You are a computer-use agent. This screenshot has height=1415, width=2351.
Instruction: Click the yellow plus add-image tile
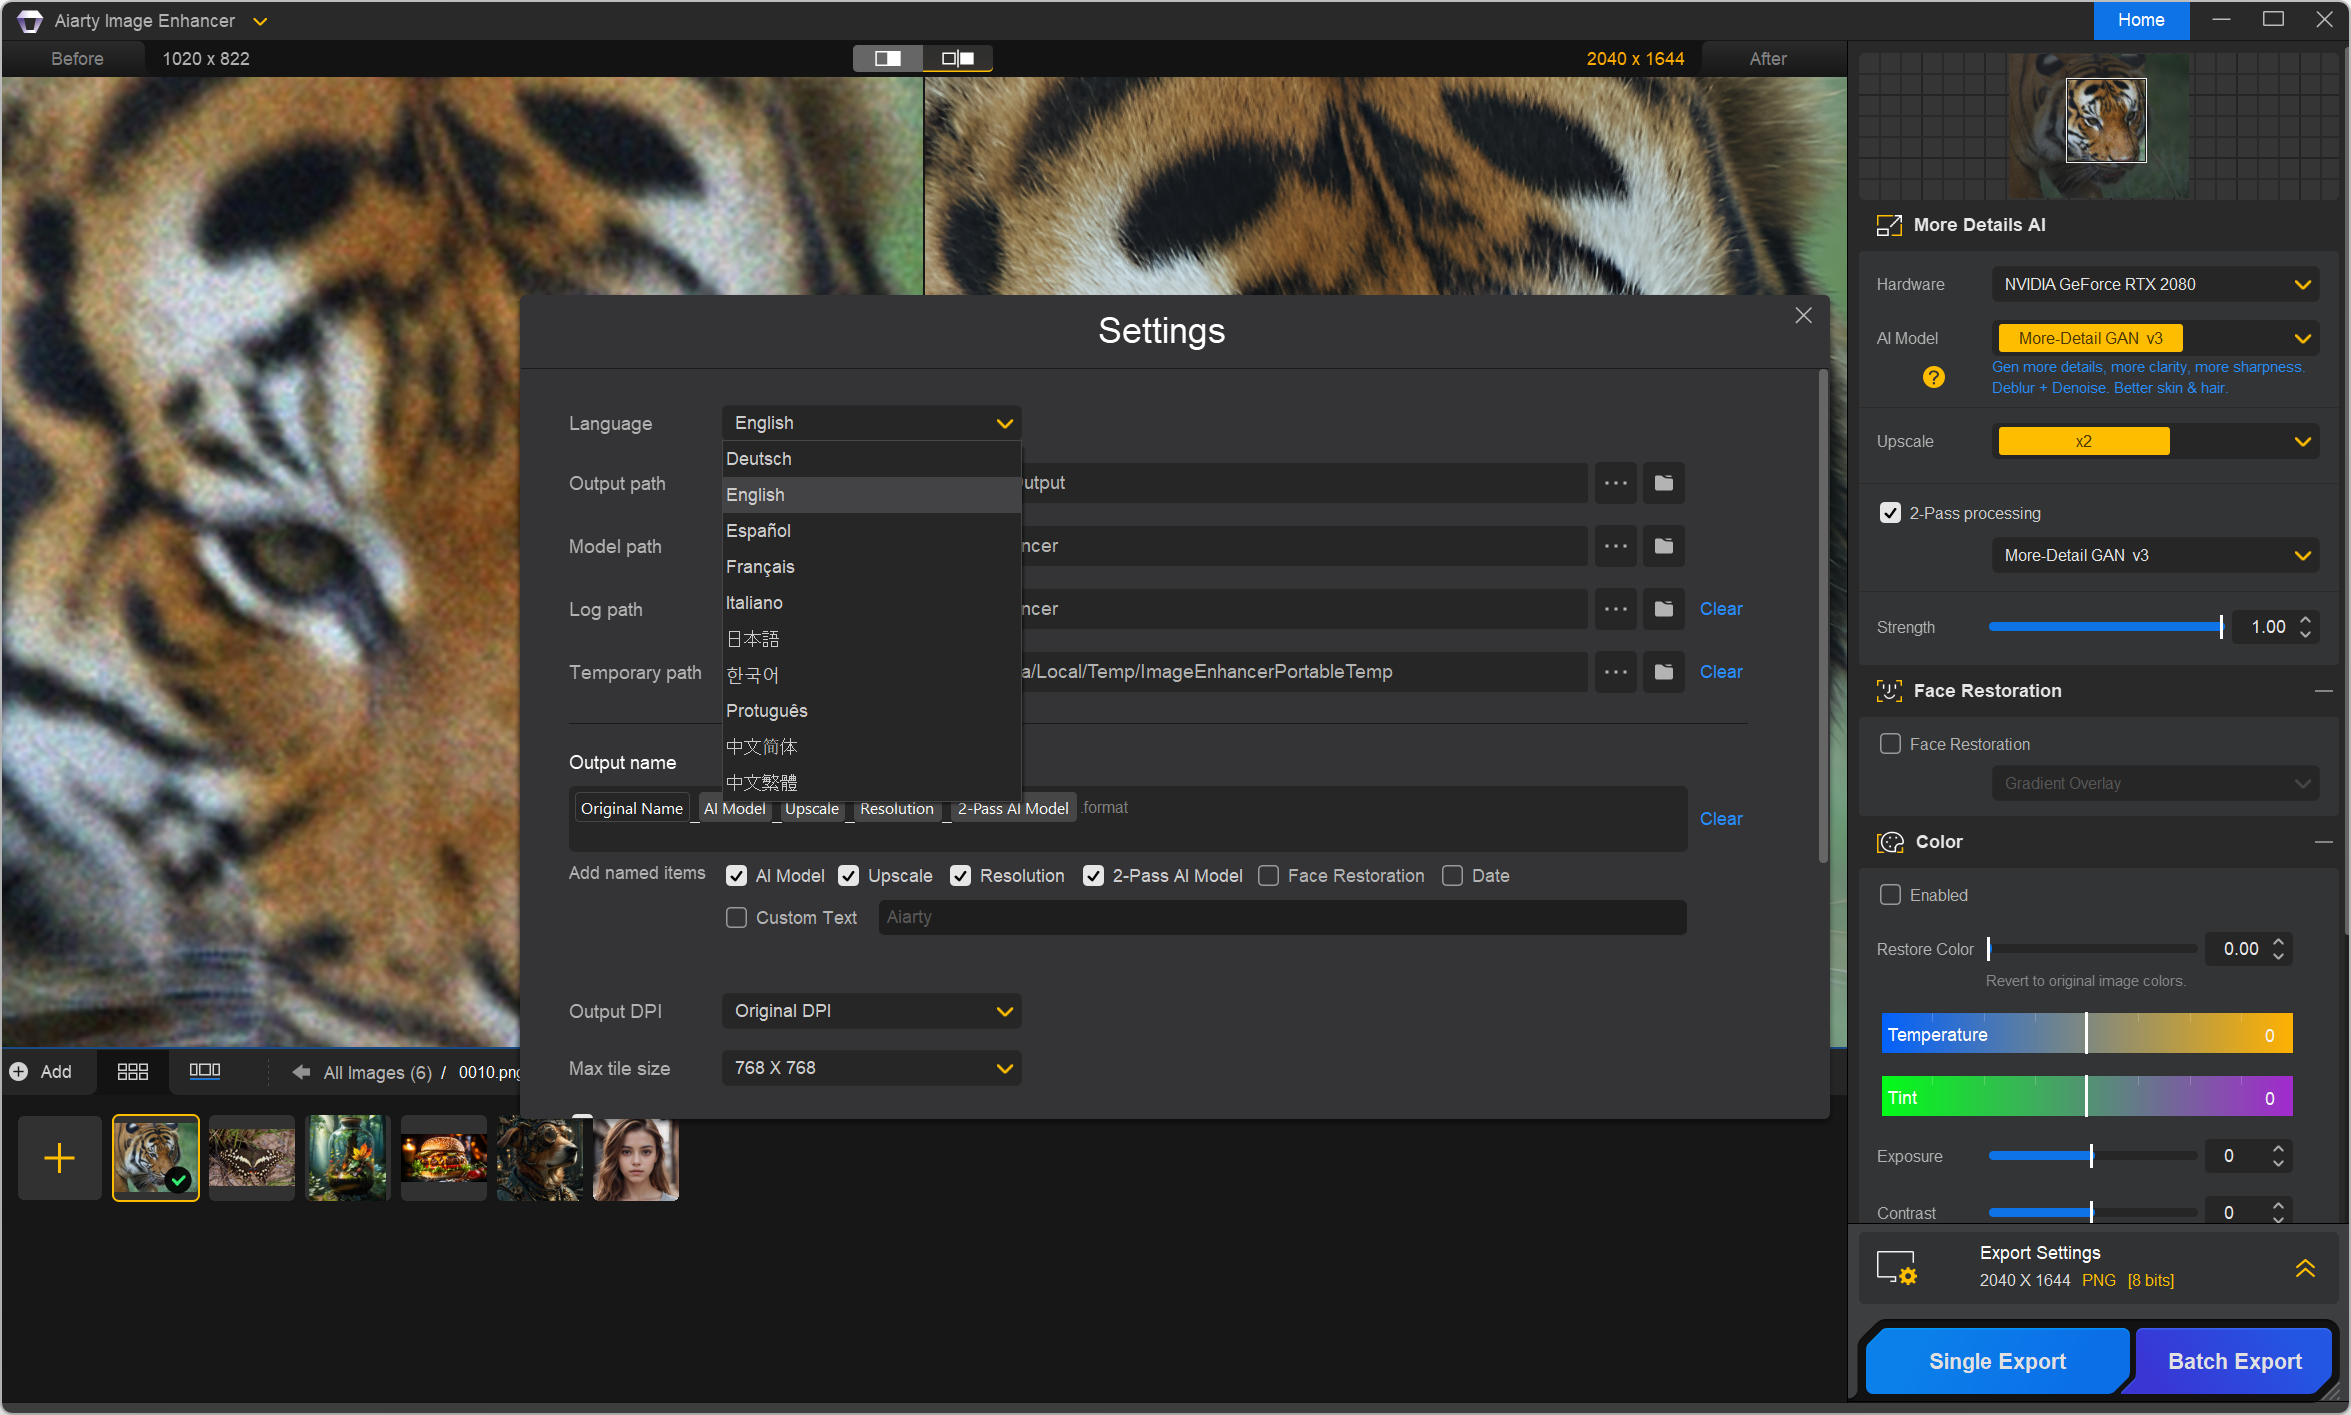(x=59, y=1158)
